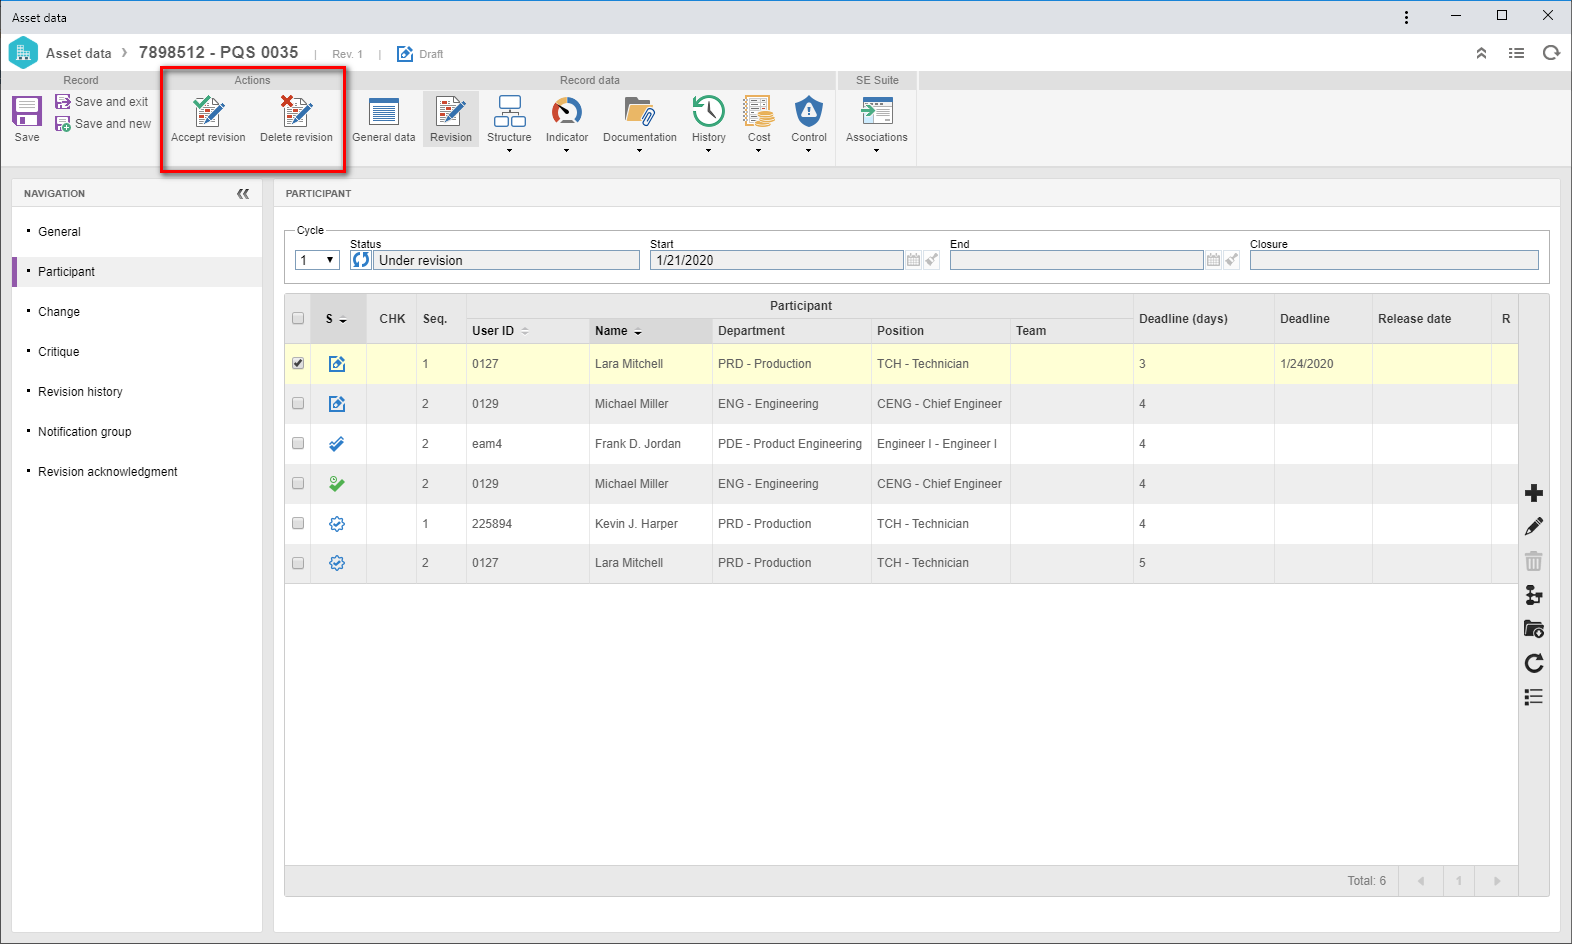Click the End date field
The height and width of the screenshot is (944, 1572).
click(x=1077, y=260)
